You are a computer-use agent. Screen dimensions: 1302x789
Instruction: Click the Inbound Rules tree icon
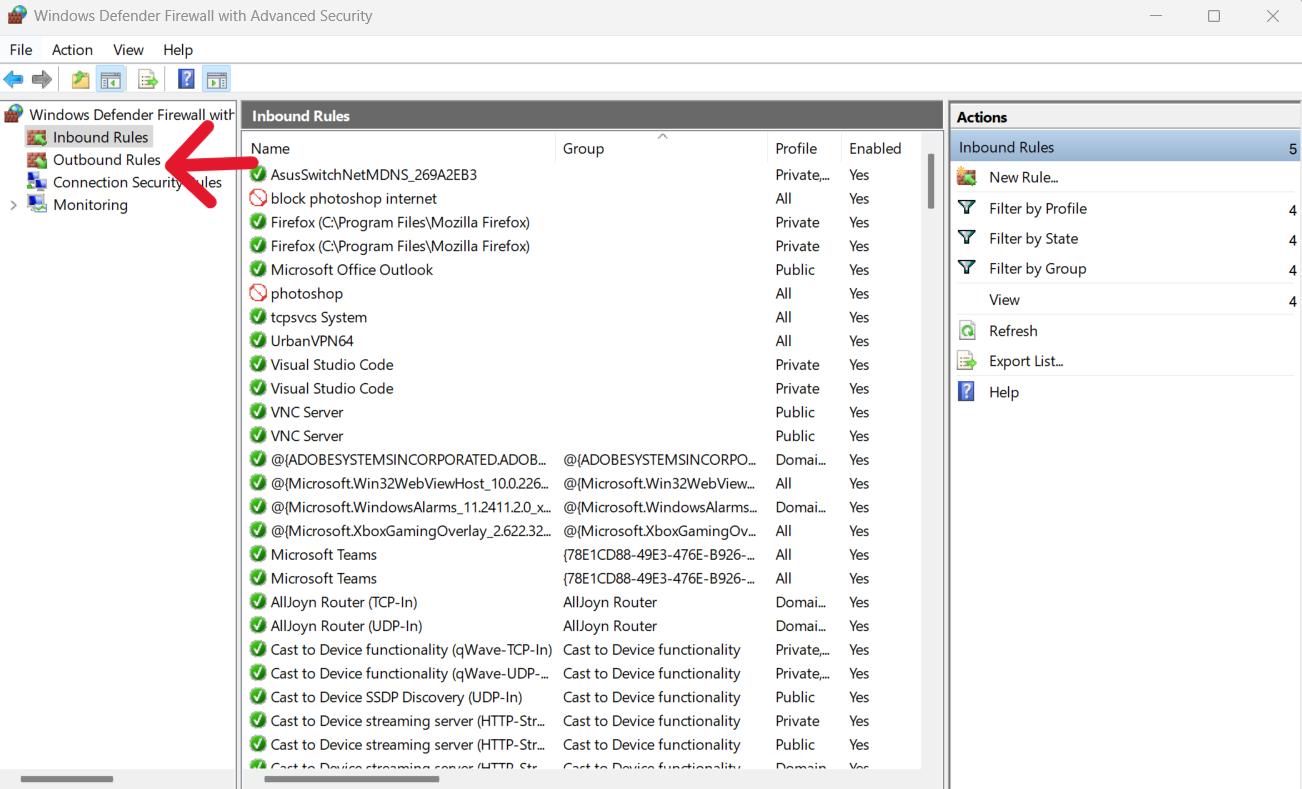pyautogui.click(x=37, y=137)
